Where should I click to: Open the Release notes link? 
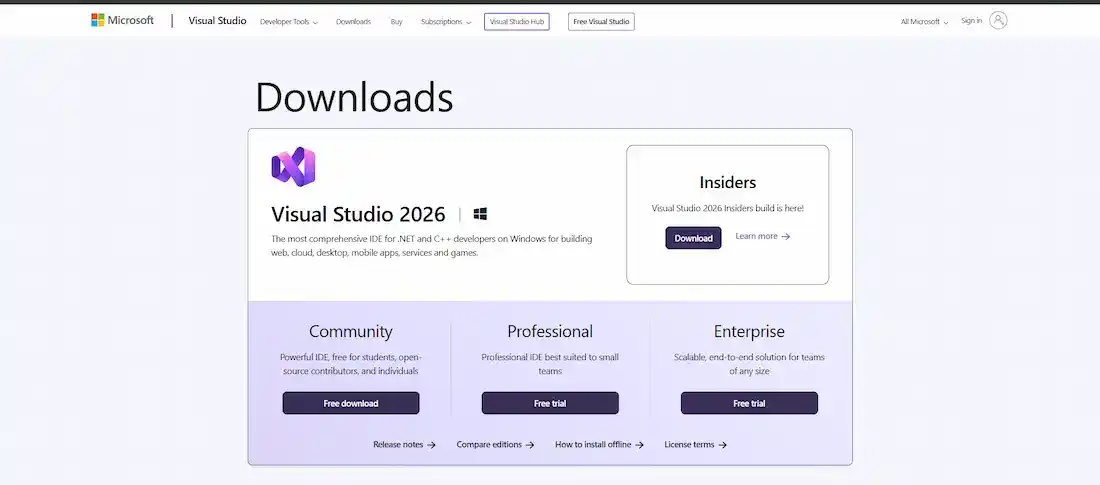(404, 444)
